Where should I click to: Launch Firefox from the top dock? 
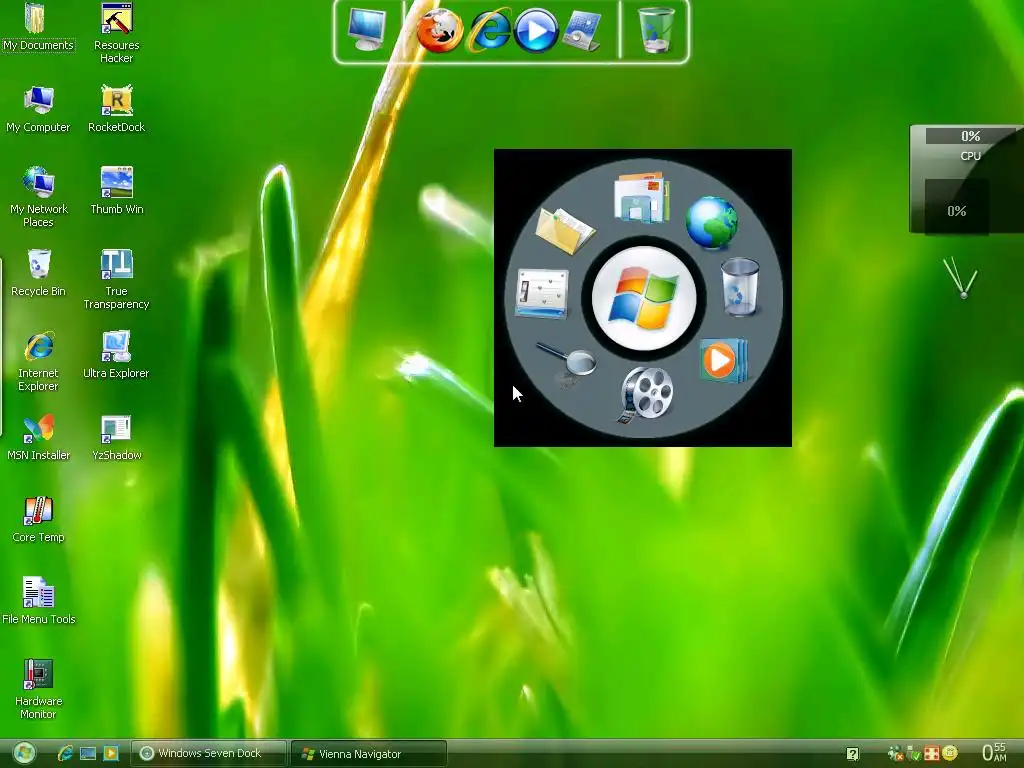click(x=440, y=30)
